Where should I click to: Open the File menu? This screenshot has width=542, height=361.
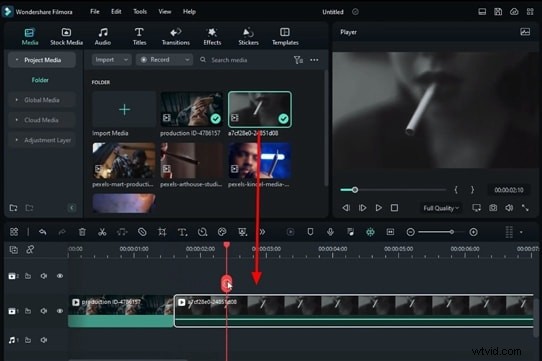(95, 11)
